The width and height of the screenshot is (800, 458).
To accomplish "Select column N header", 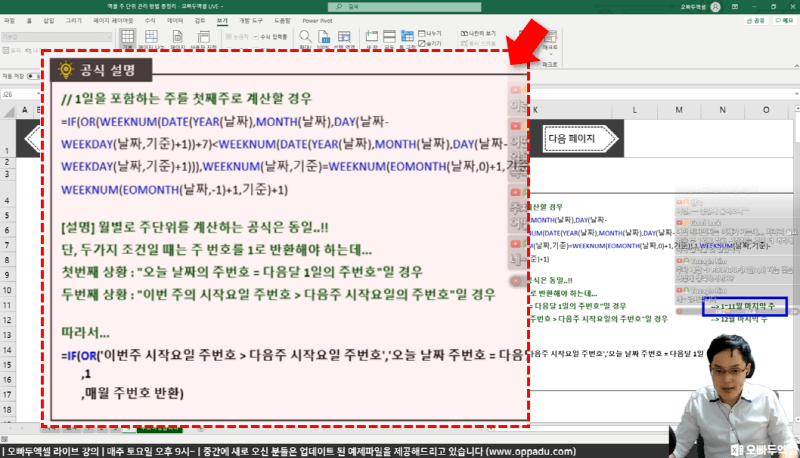I will click(x=722, y=110).
